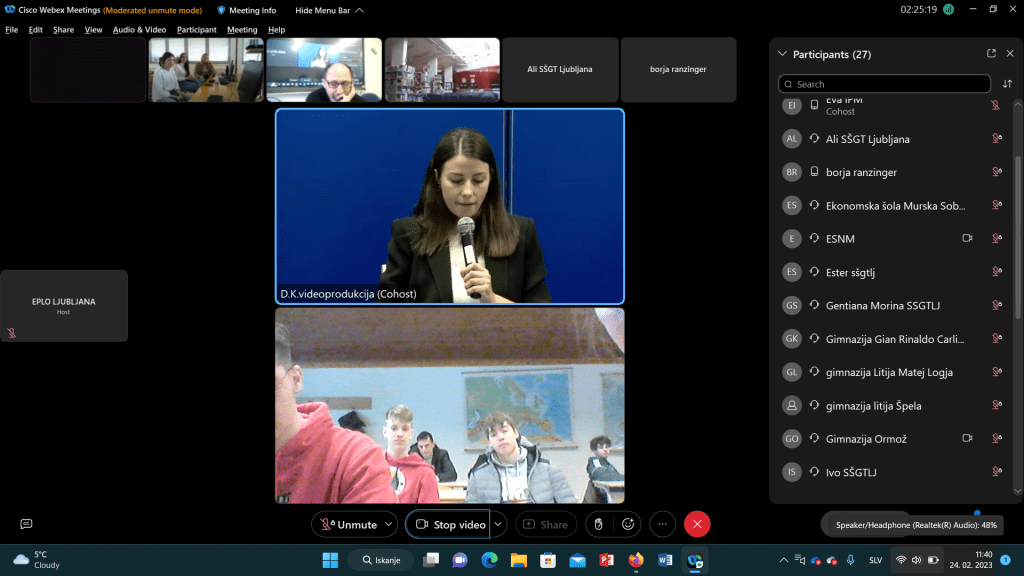Viewport: 1024px width, 576px height.
Task: Open File Explorer from taskbar
Action: tap(519, 560)
